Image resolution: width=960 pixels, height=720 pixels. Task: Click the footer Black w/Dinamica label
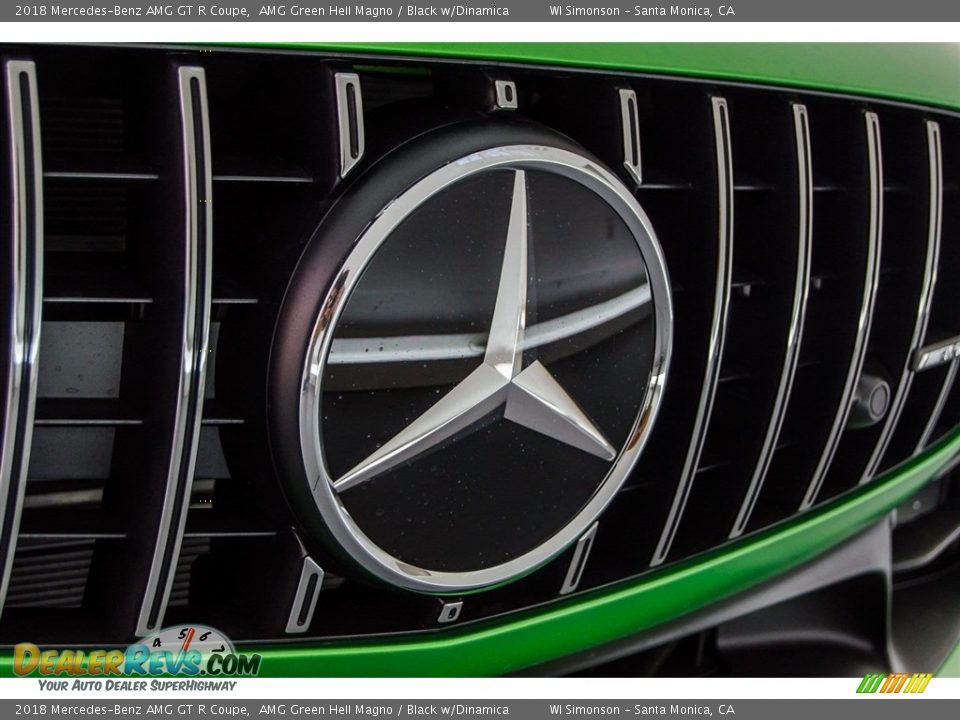point(460,709)
